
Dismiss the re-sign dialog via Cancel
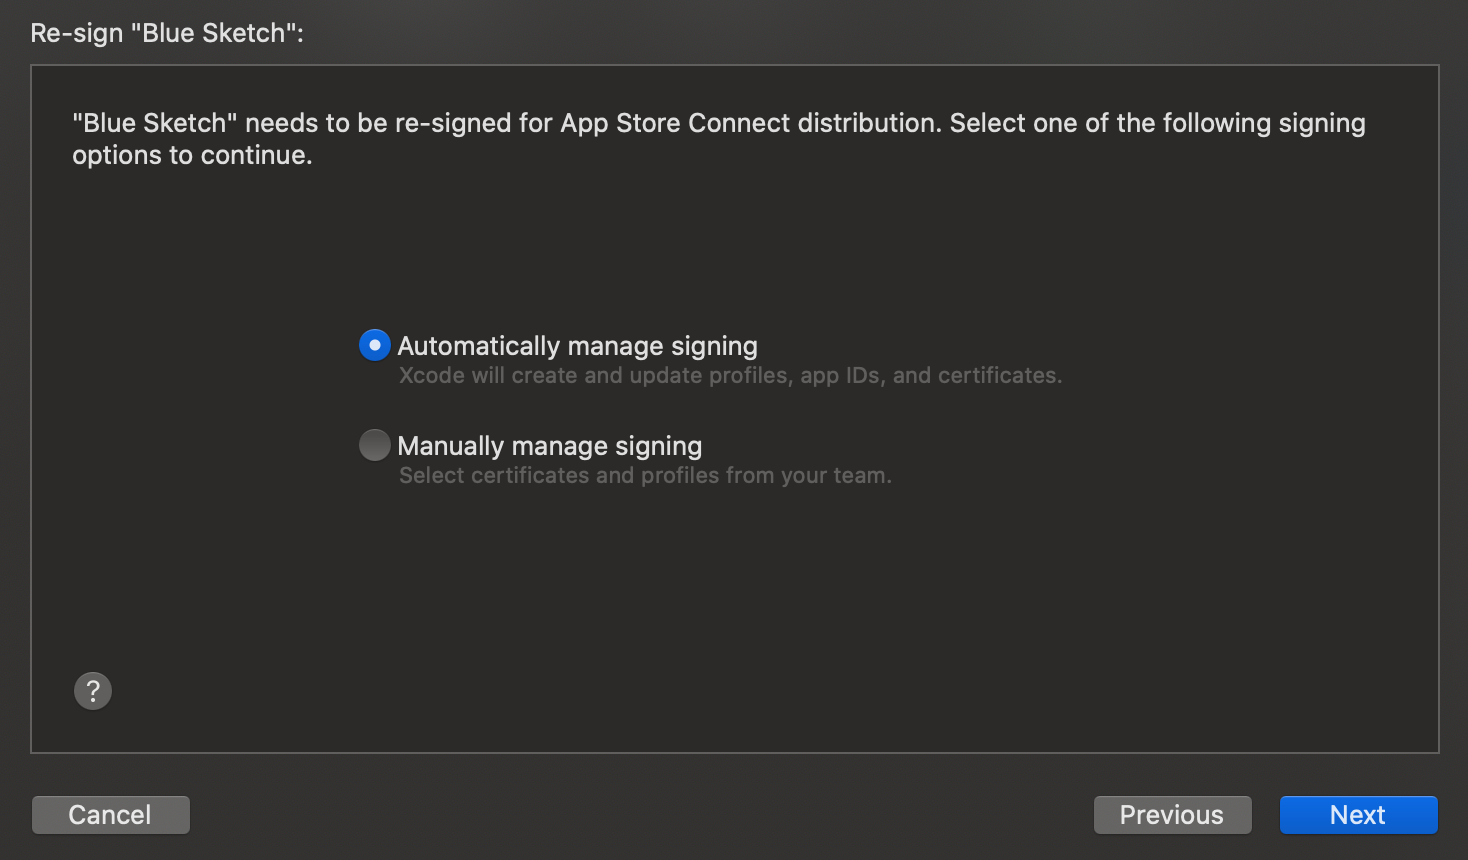click(110, 815)
